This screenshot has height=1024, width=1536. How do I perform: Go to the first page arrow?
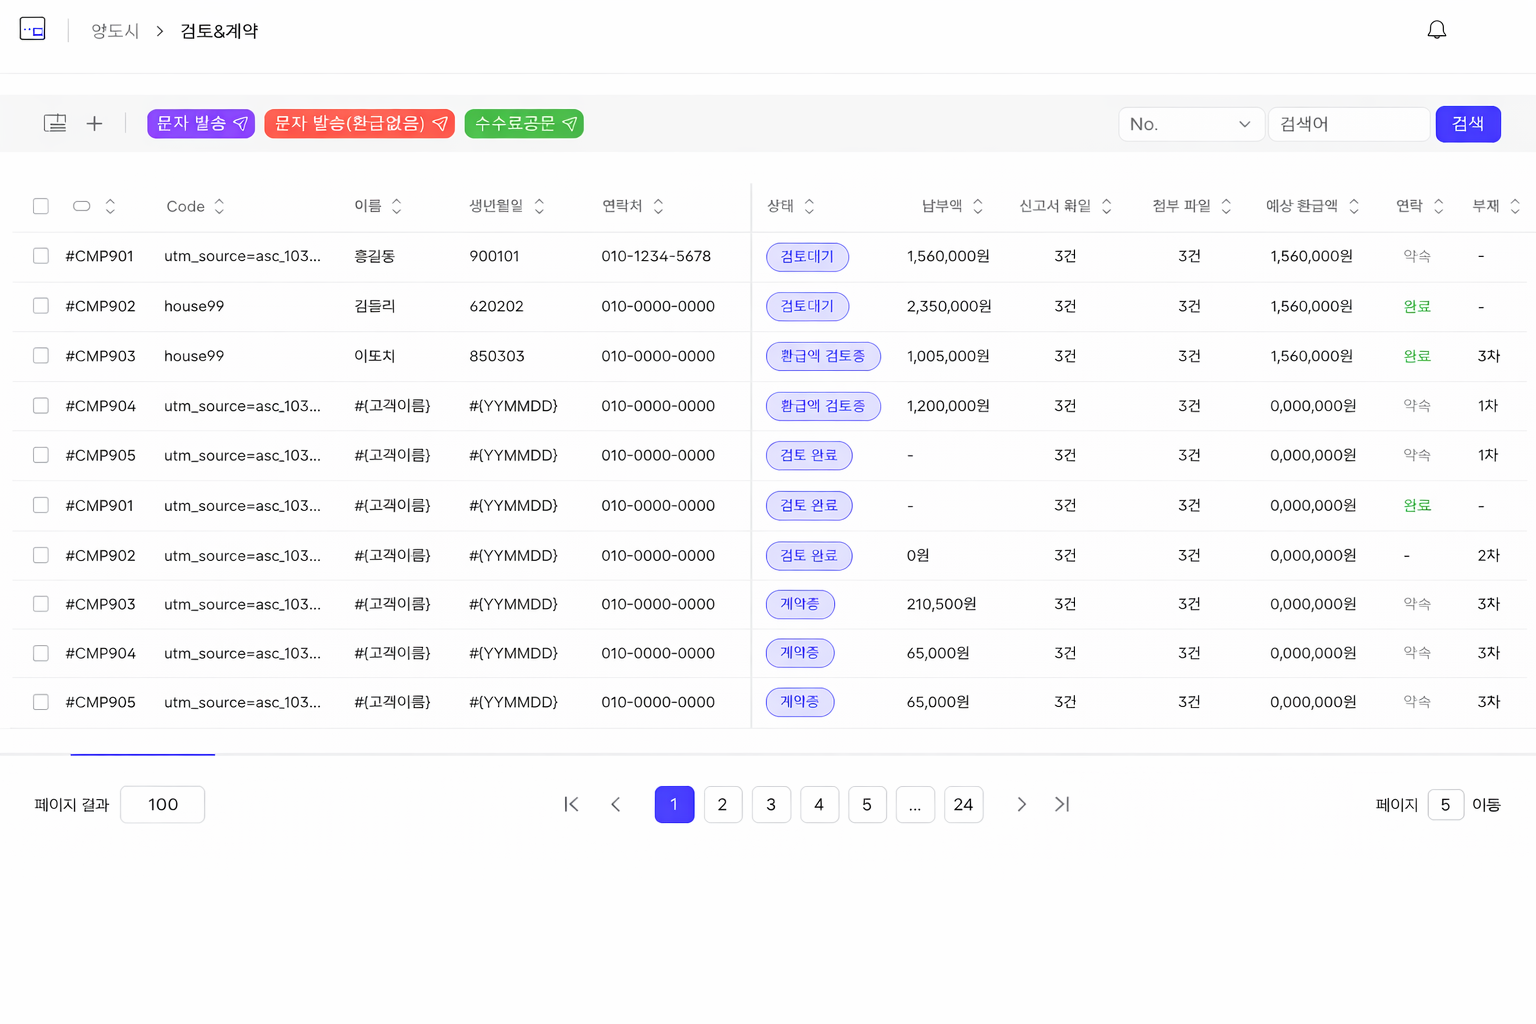pos(571,804)
